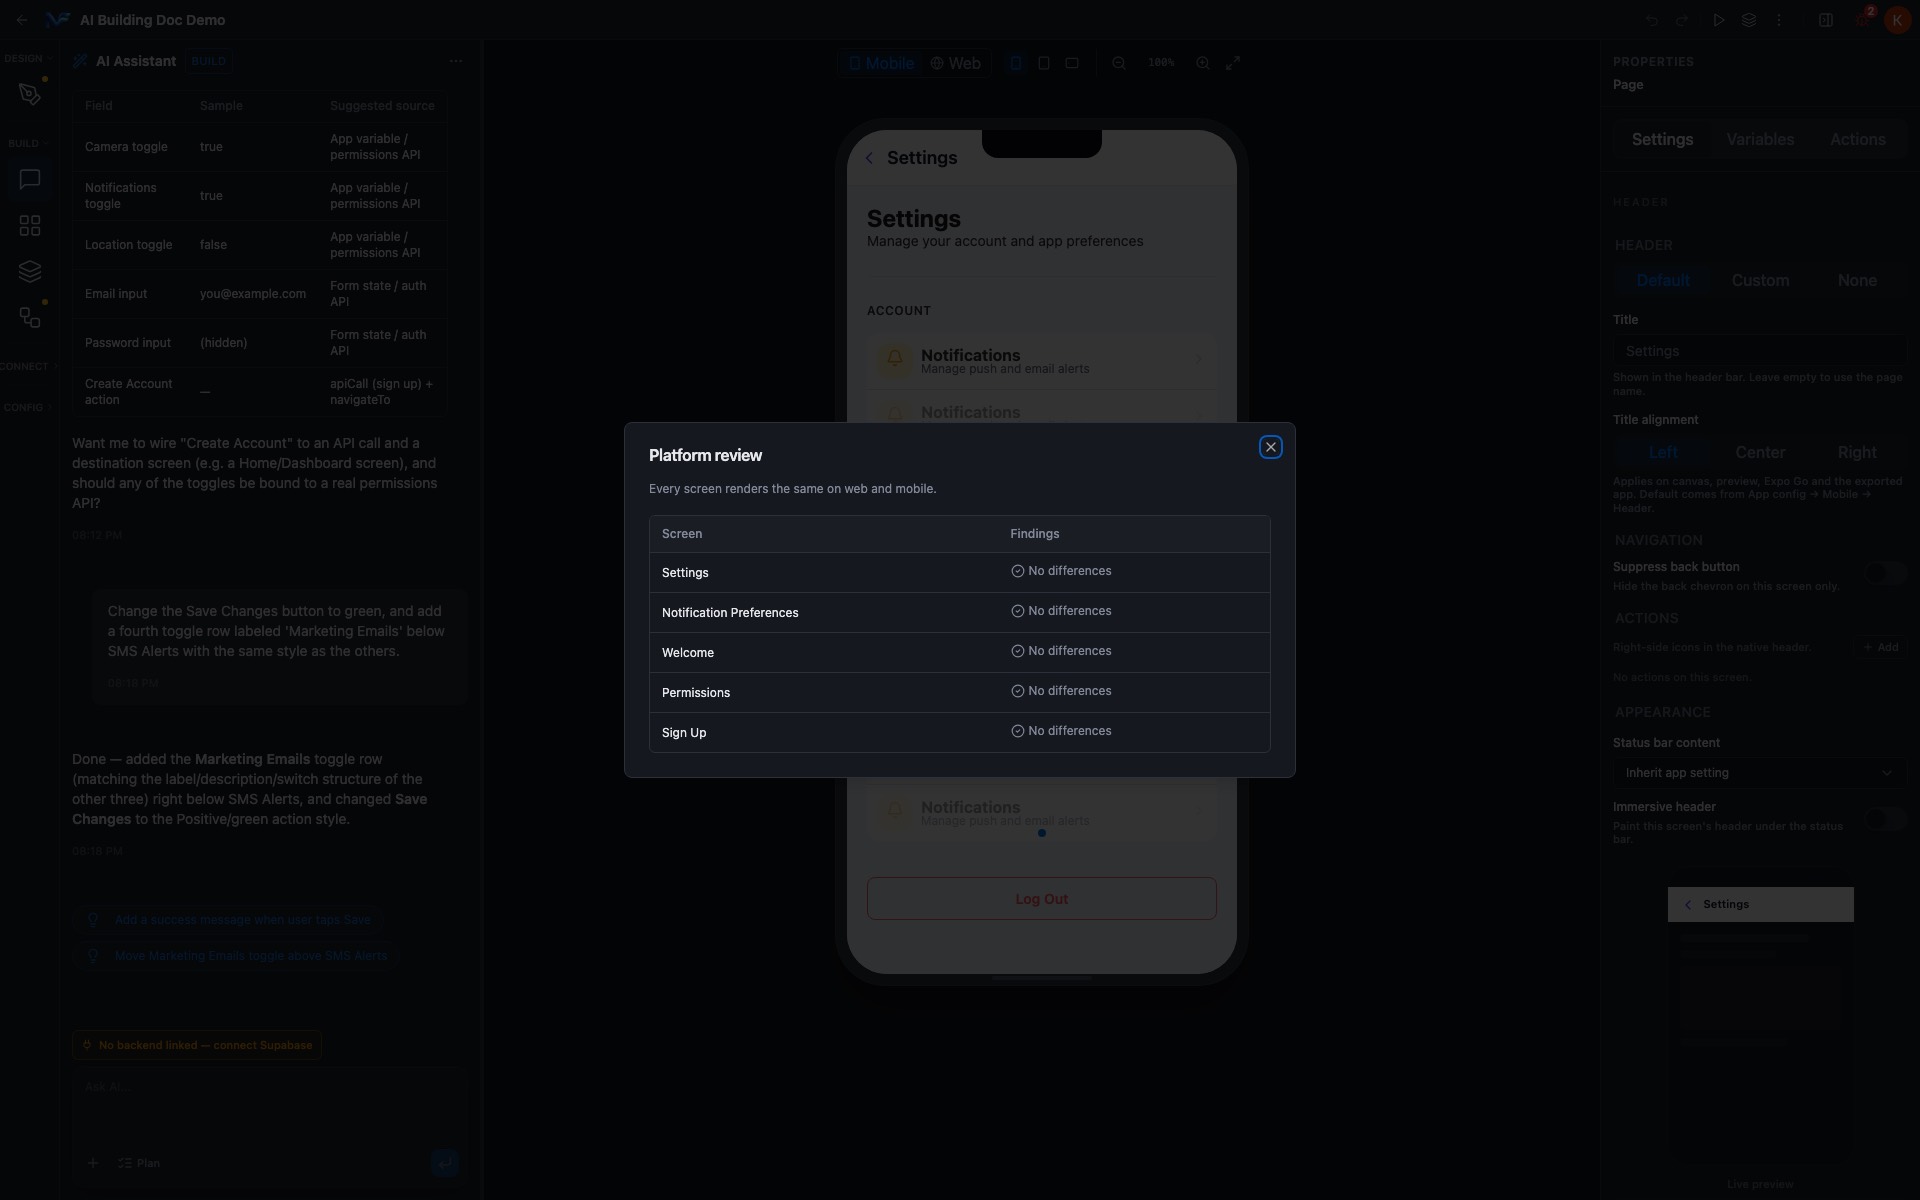Align title Left
Screen dimensions: 1920x1200
pyautogui.click(x=1663, y=453)
